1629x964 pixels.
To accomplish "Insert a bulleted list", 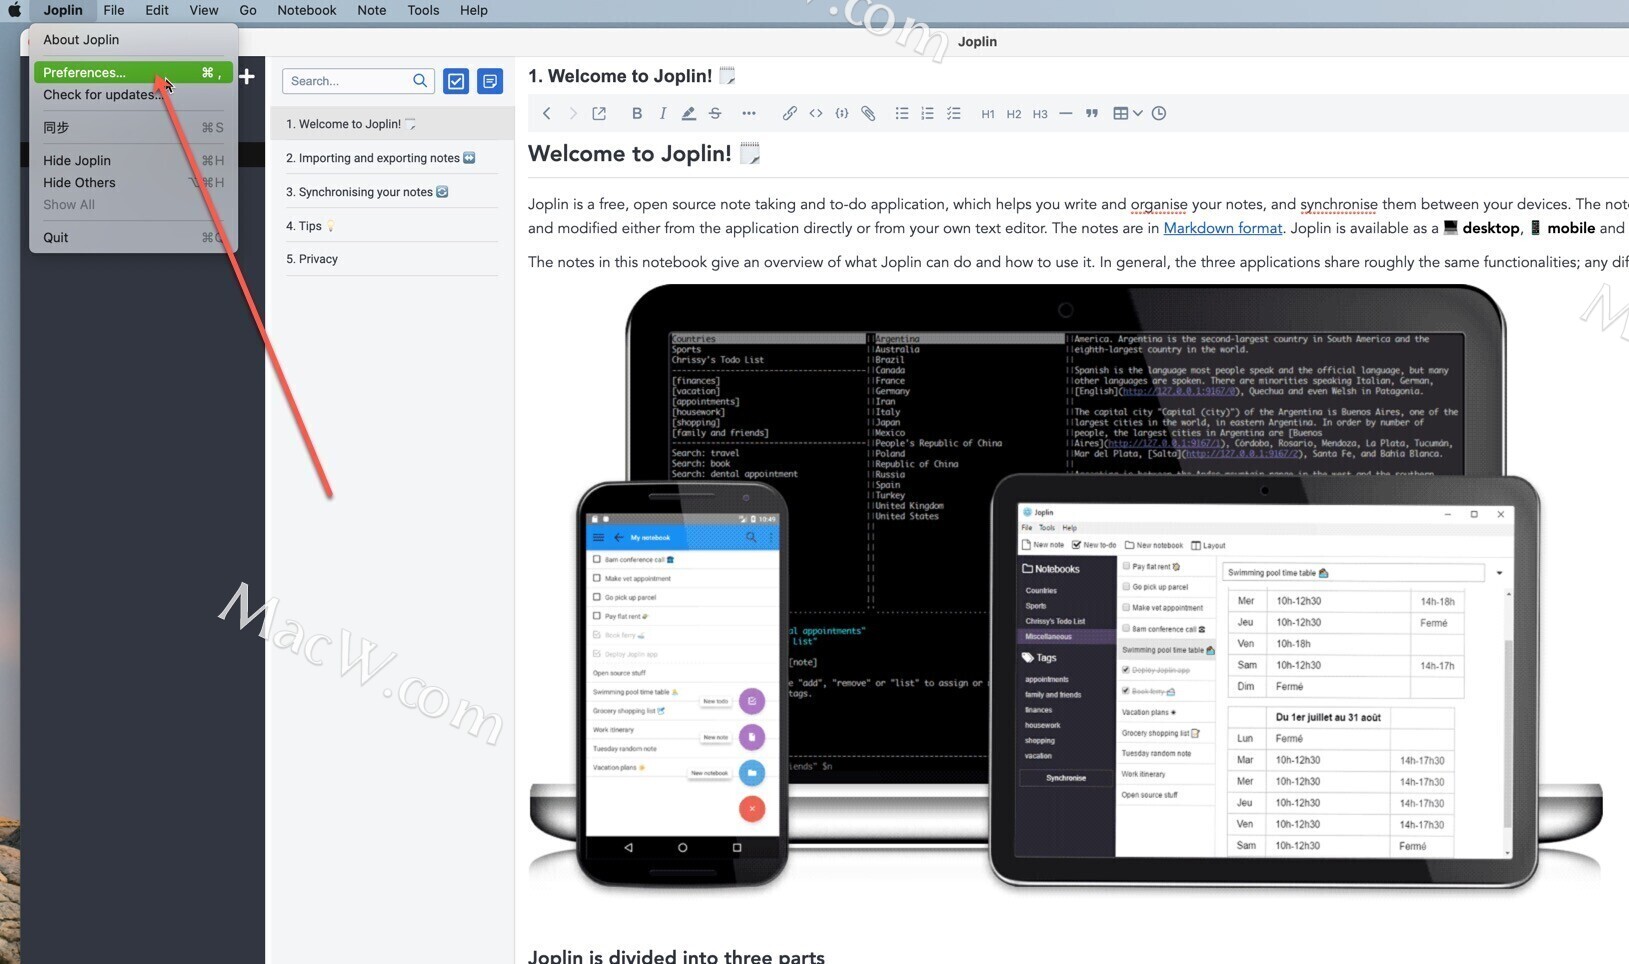I will pyautogui.click(x=902, y=114).
